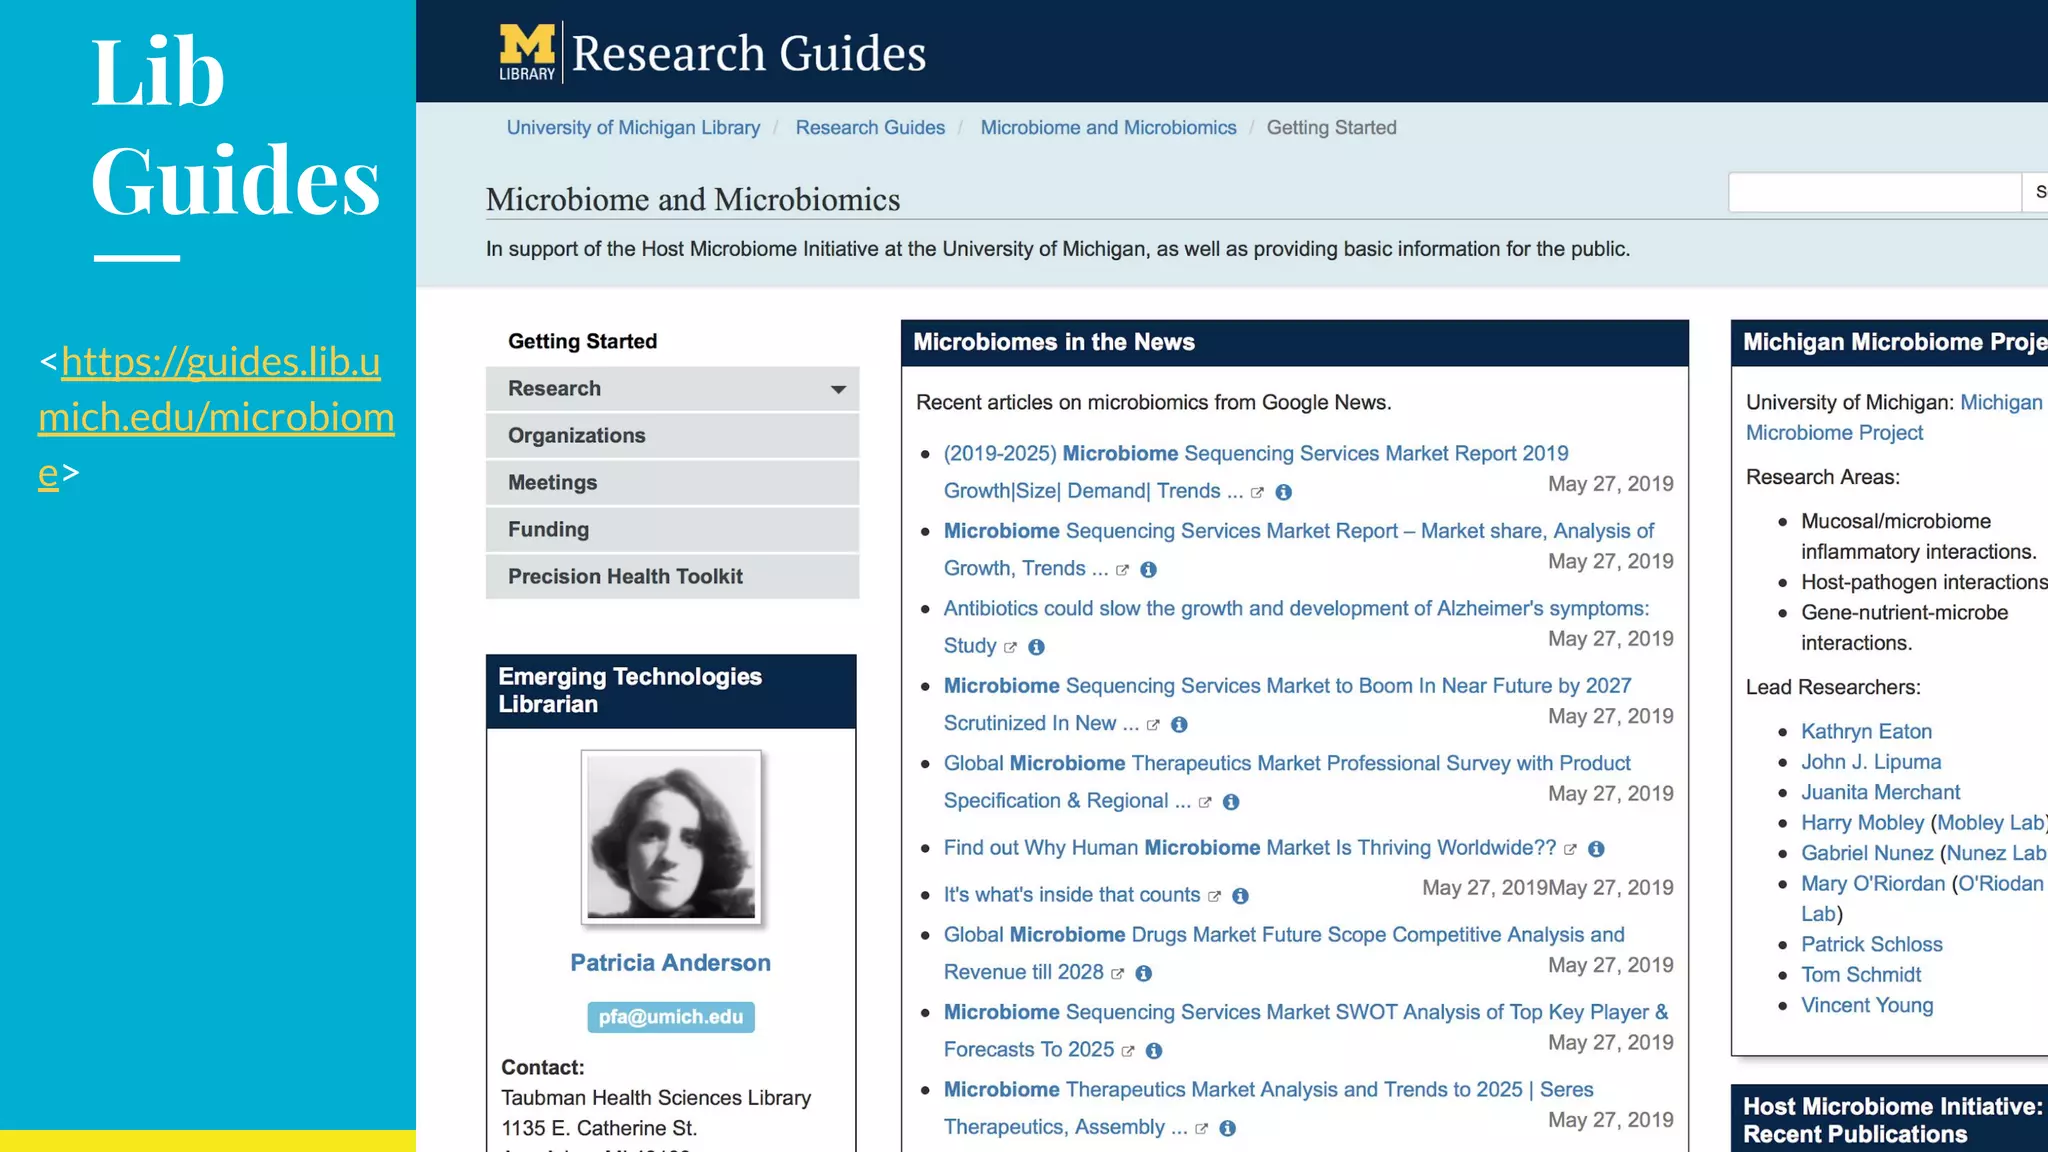Click Research Guides breadcrumb link
Screen dimensions: 2048x1152
pyautogui.click(x=870, y=128)
